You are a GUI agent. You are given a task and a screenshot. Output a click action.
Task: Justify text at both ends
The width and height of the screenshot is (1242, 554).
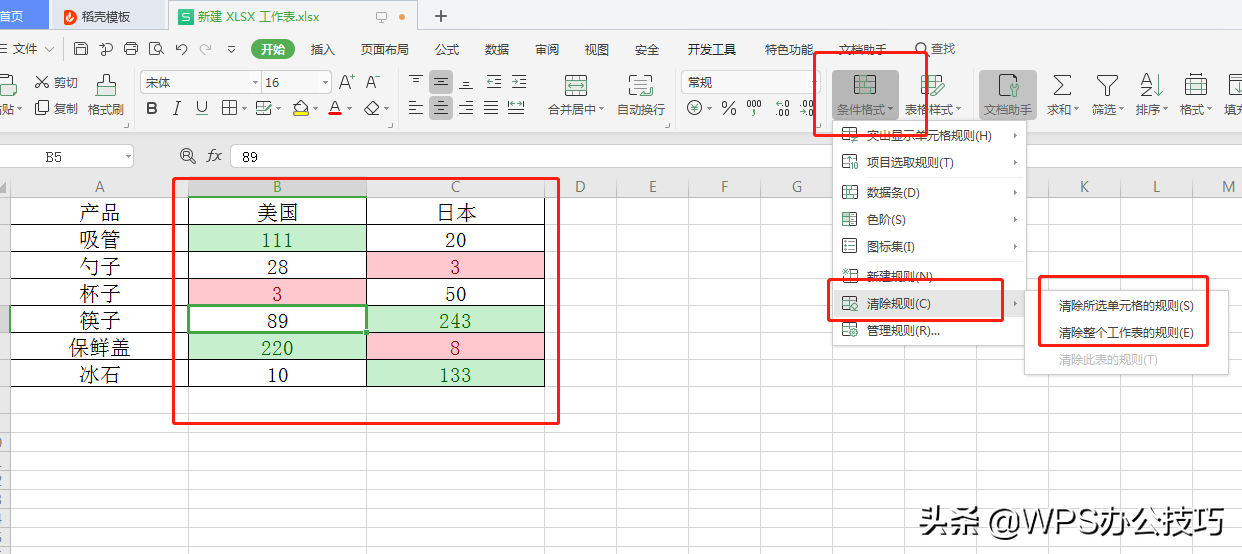[x=491, y=108]
